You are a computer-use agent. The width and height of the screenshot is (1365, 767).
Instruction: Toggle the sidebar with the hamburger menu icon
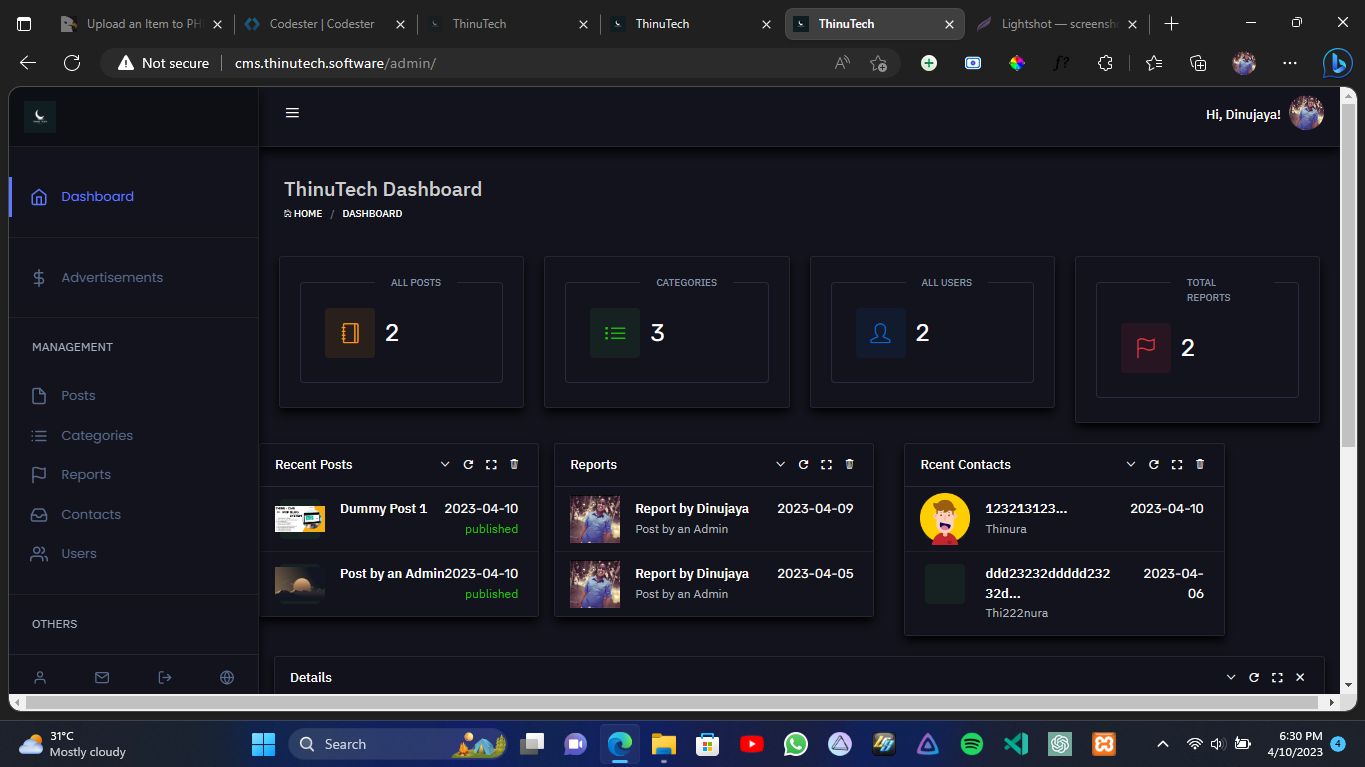point(292,113)
